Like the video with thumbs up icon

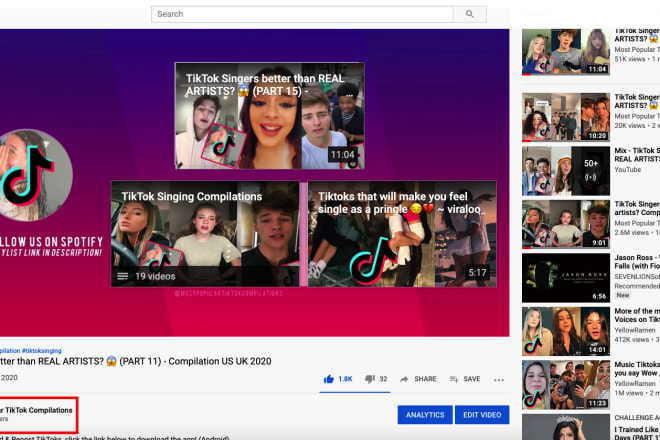click(329, 379)
